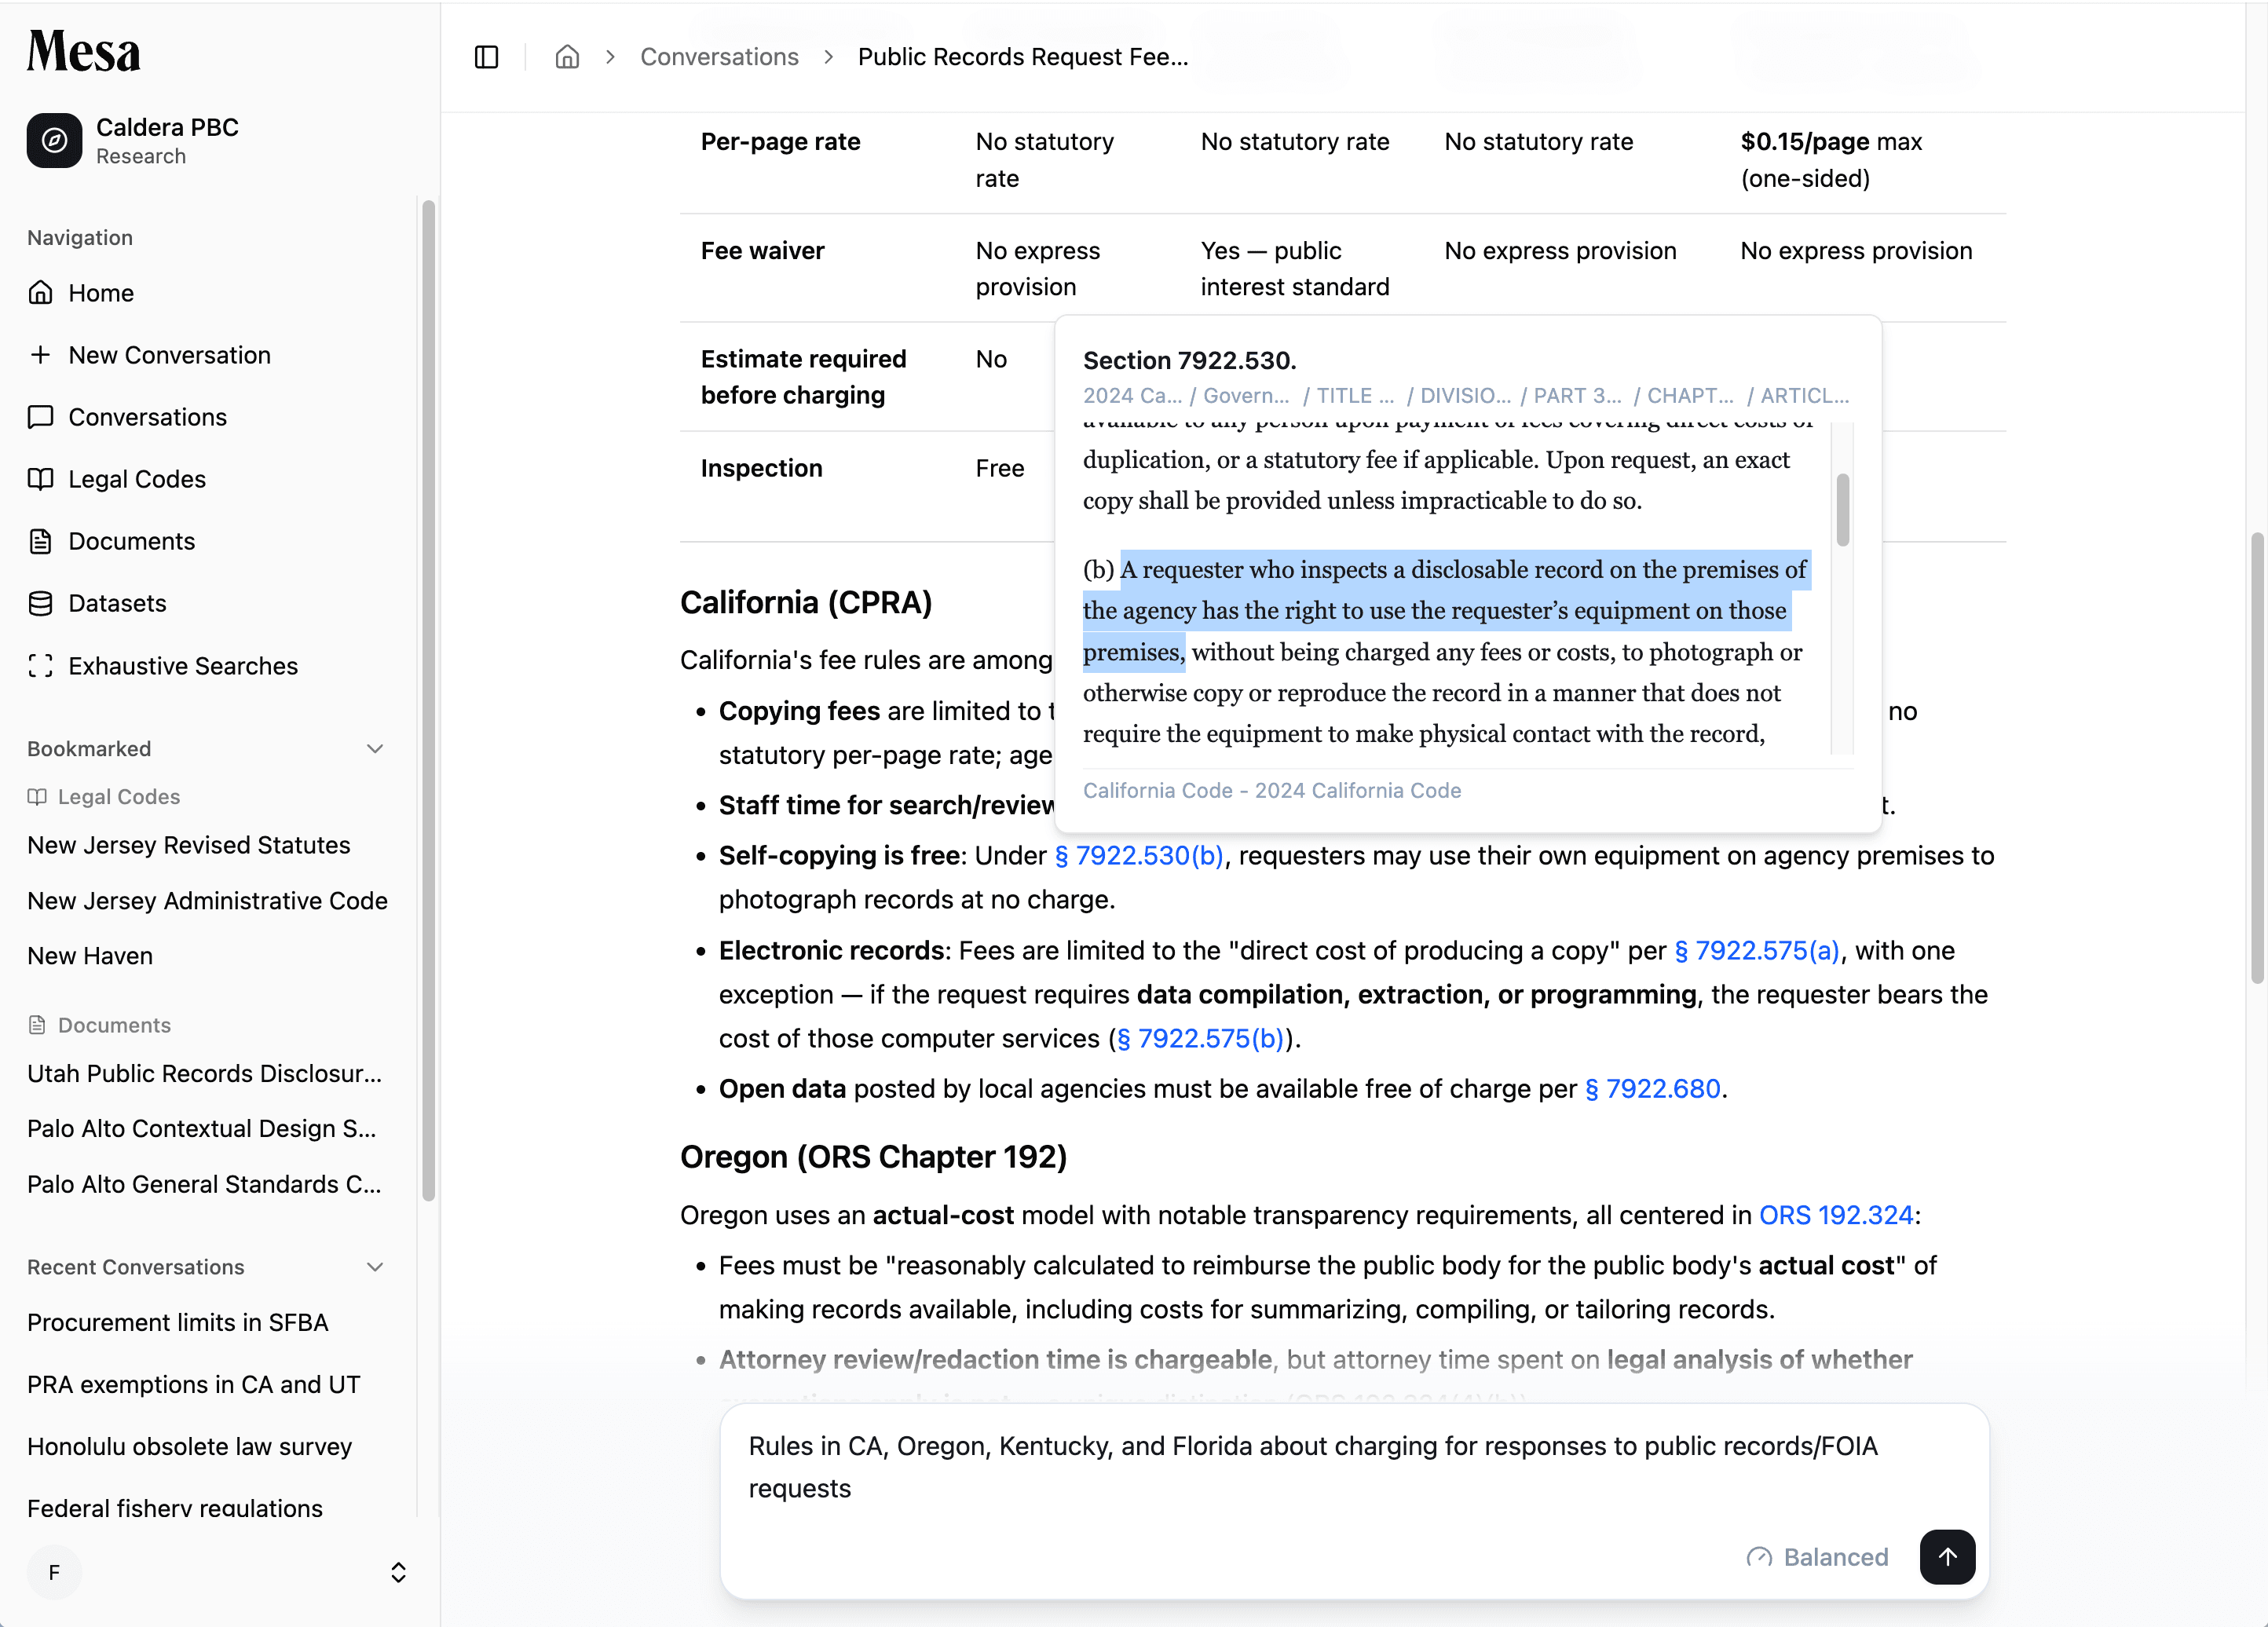Open the account switcher beside the F avatar
Viewport: 2268px width, 1627px height.
coord(398,1572)
